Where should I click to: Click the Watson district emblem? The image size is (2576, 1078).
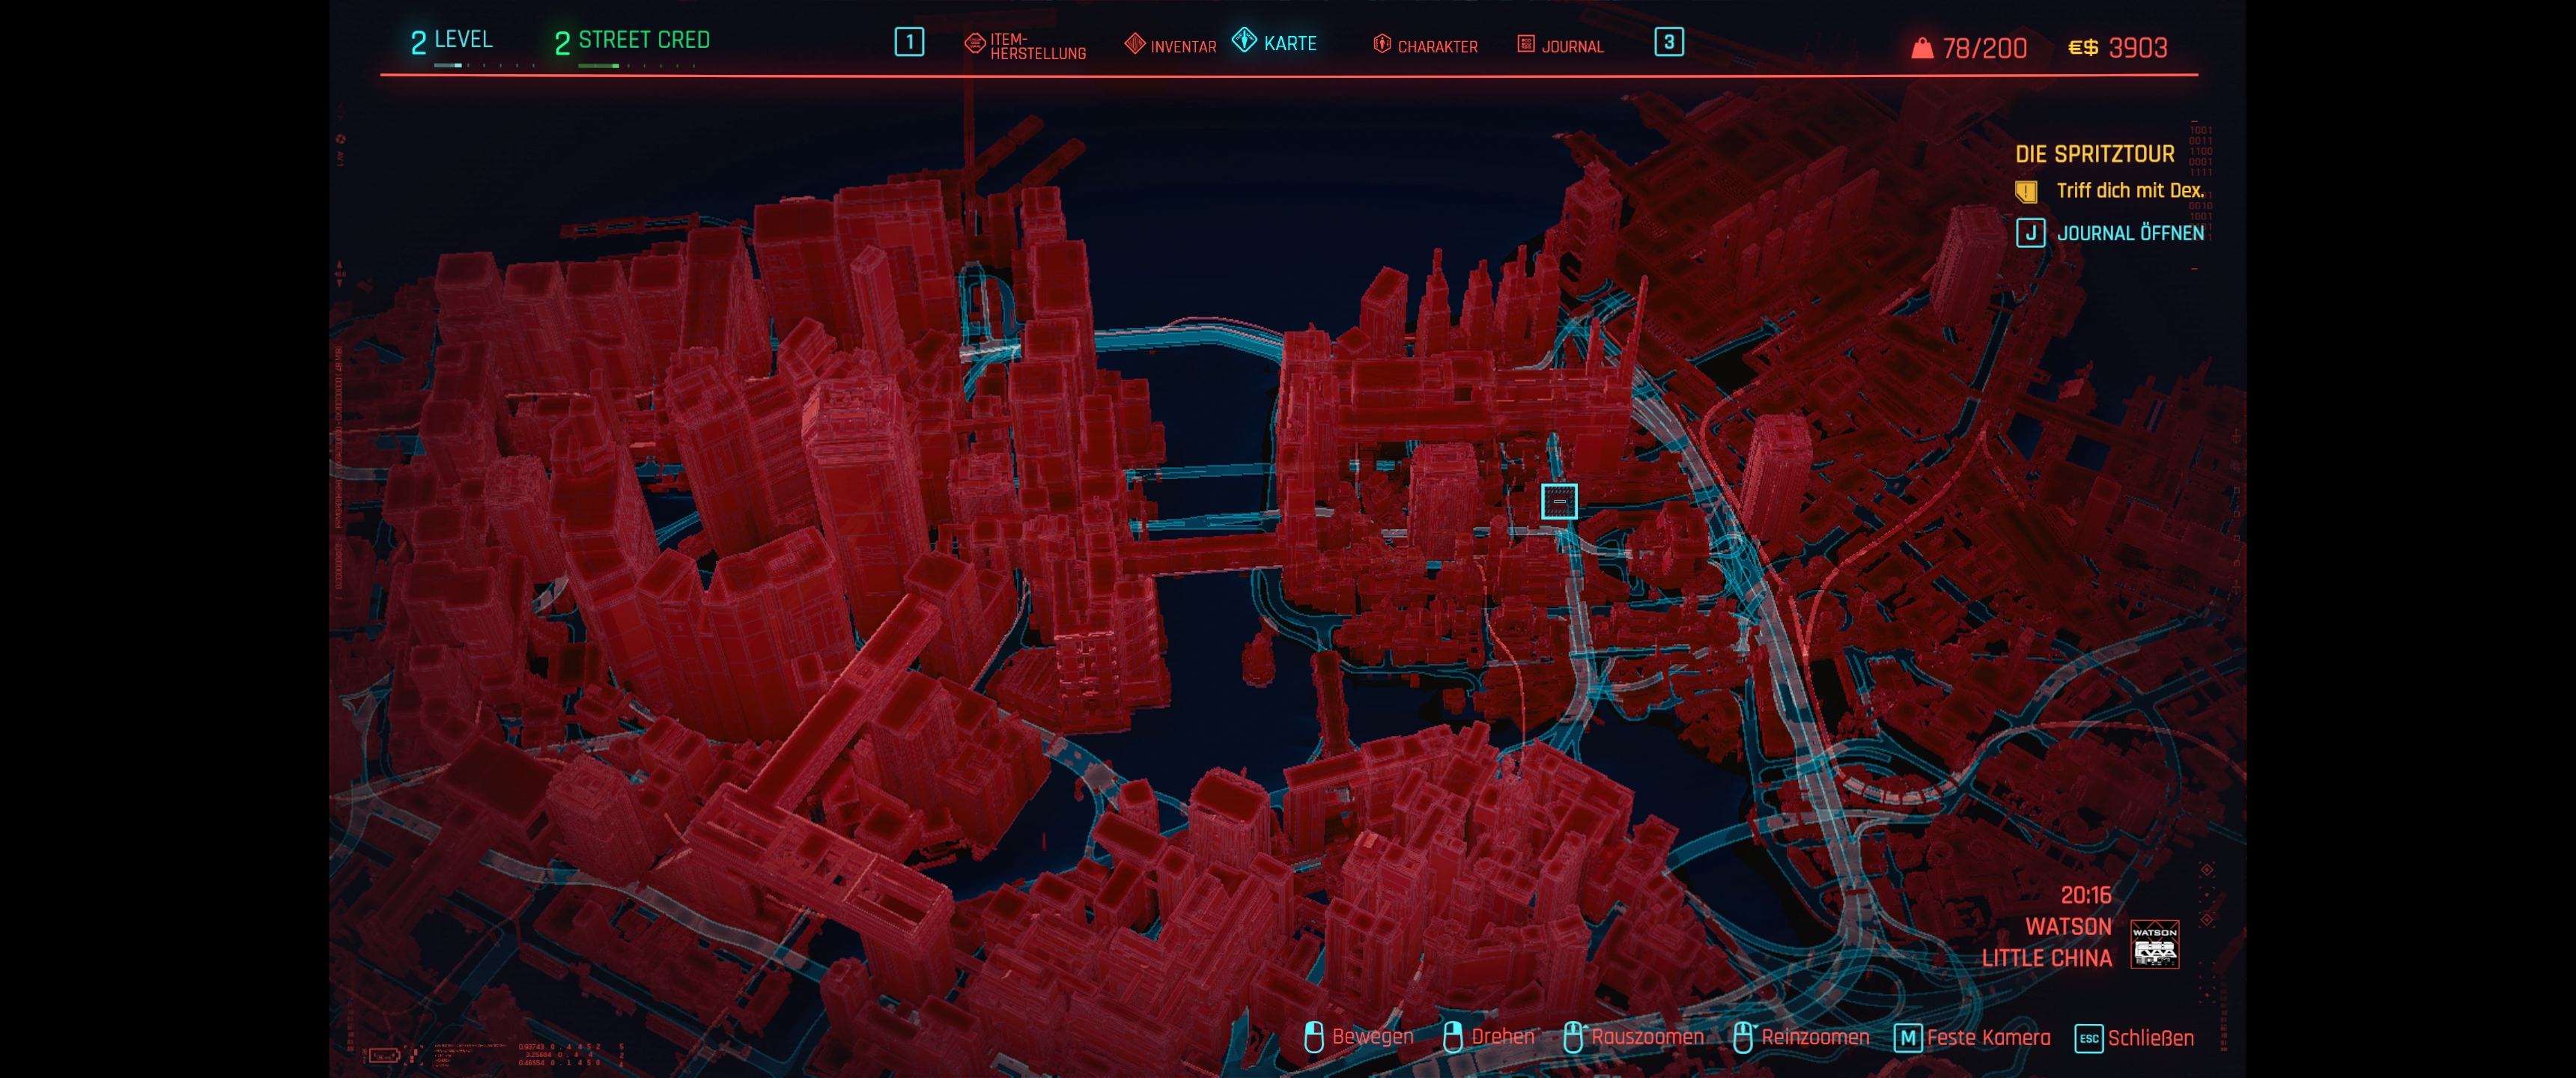2155,944
